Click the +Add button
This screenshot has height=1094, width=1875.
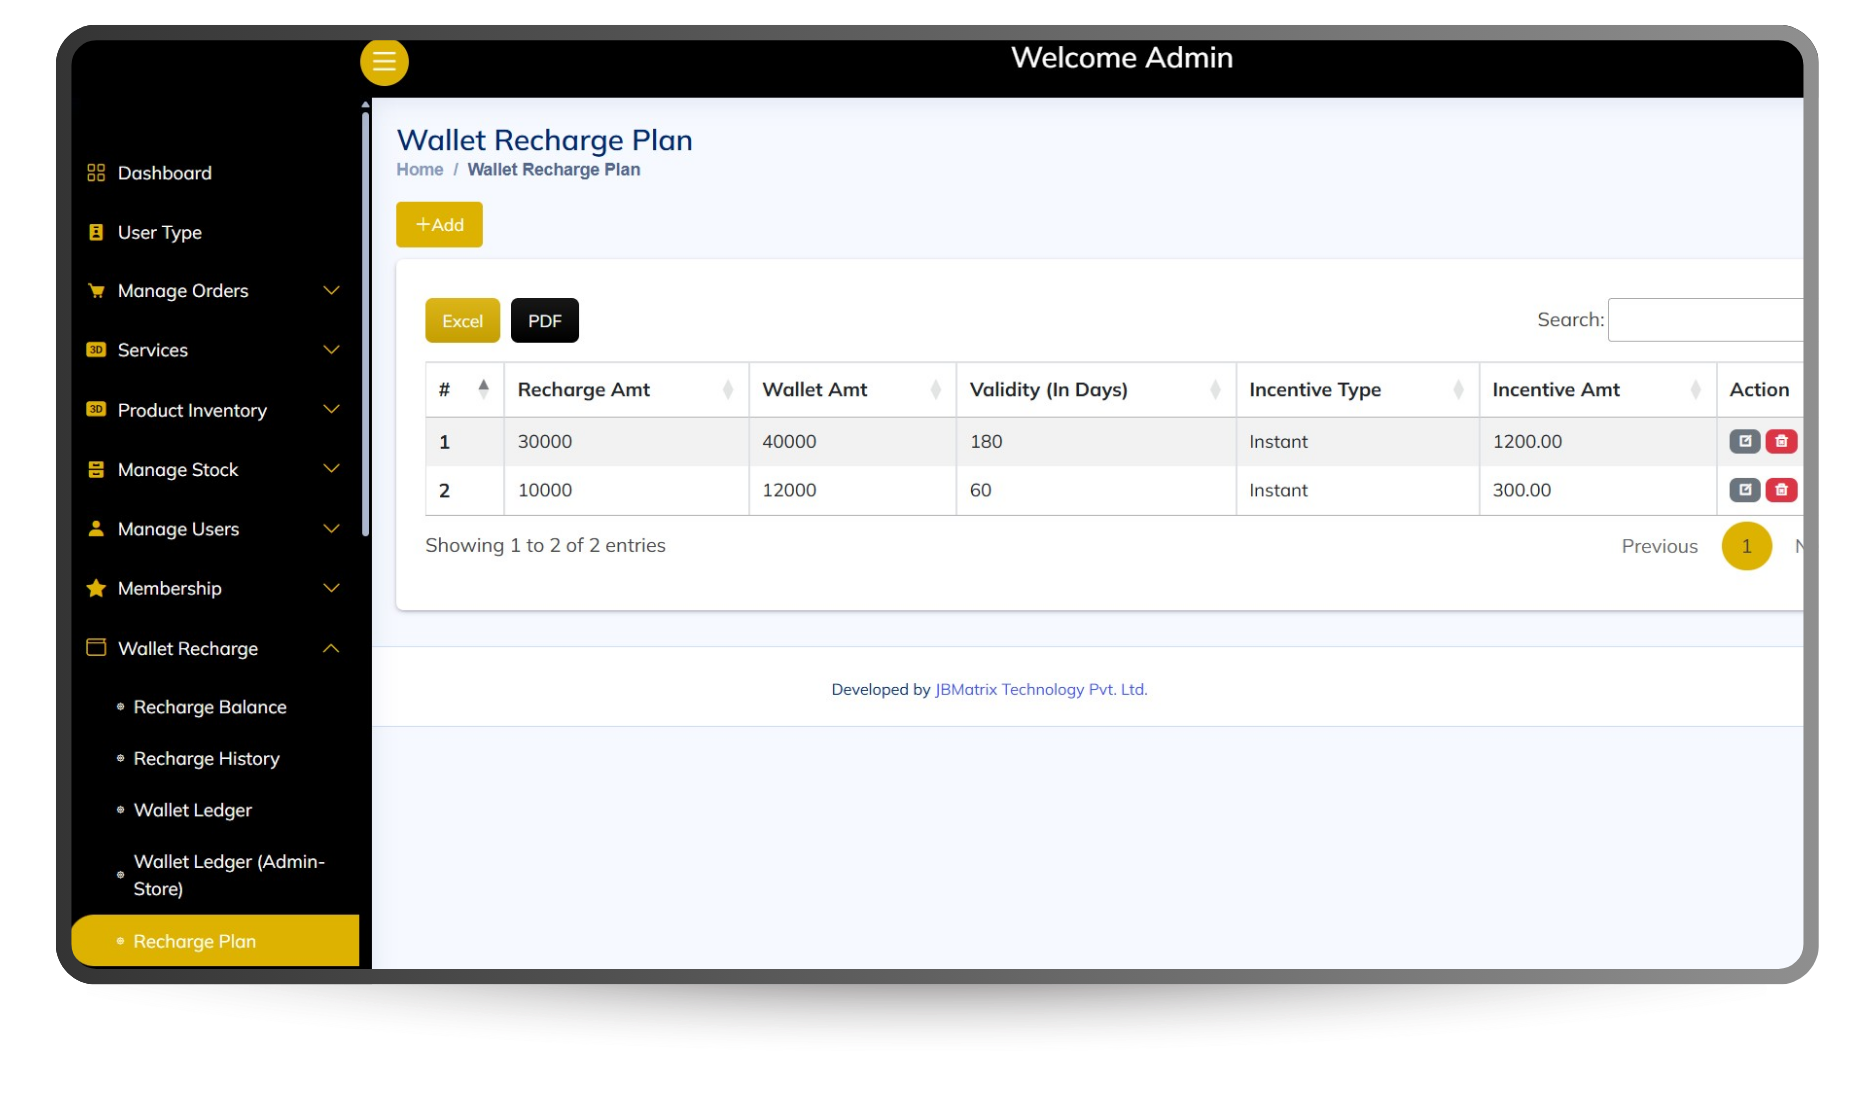[439, 225]
